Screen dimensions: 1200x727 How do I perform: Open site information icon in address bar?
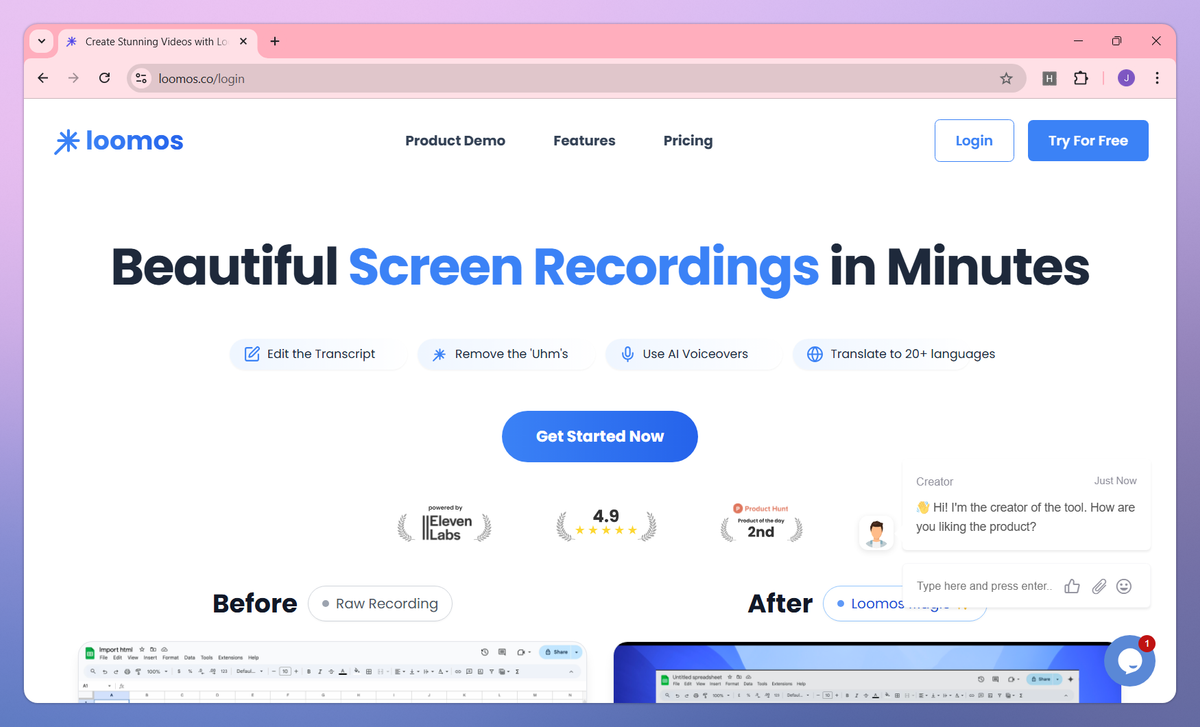(141, 78)
